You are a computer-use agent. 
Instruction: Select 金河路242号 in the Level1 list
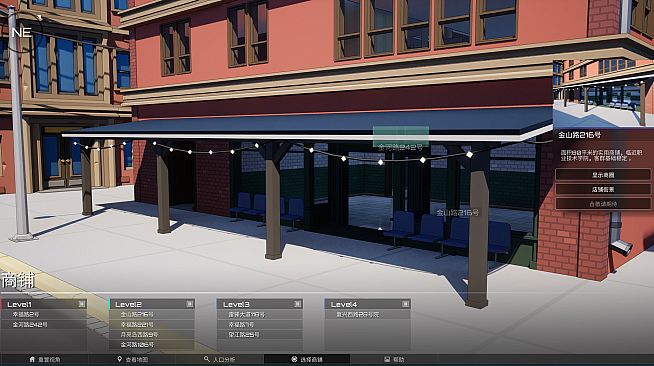44,324
